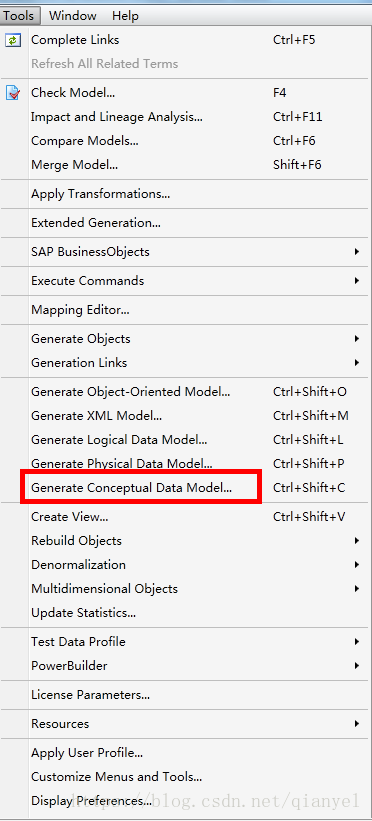Open Customize Menus and Tools
The height and width of the screenshot is (821, 372).
pyautogui.click(x=186, y=777)
